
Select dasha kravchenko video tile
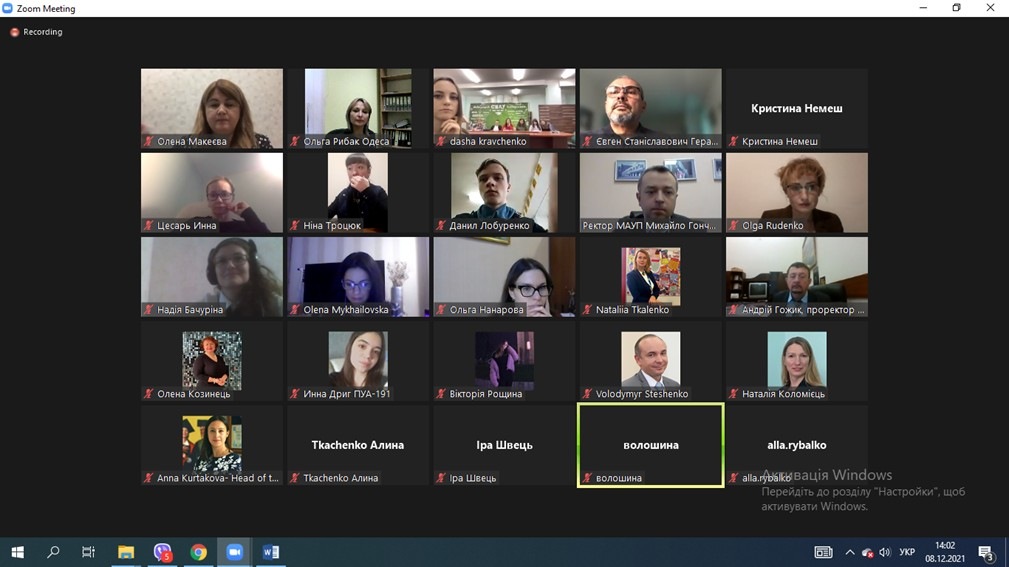click(x=504, y=109)
